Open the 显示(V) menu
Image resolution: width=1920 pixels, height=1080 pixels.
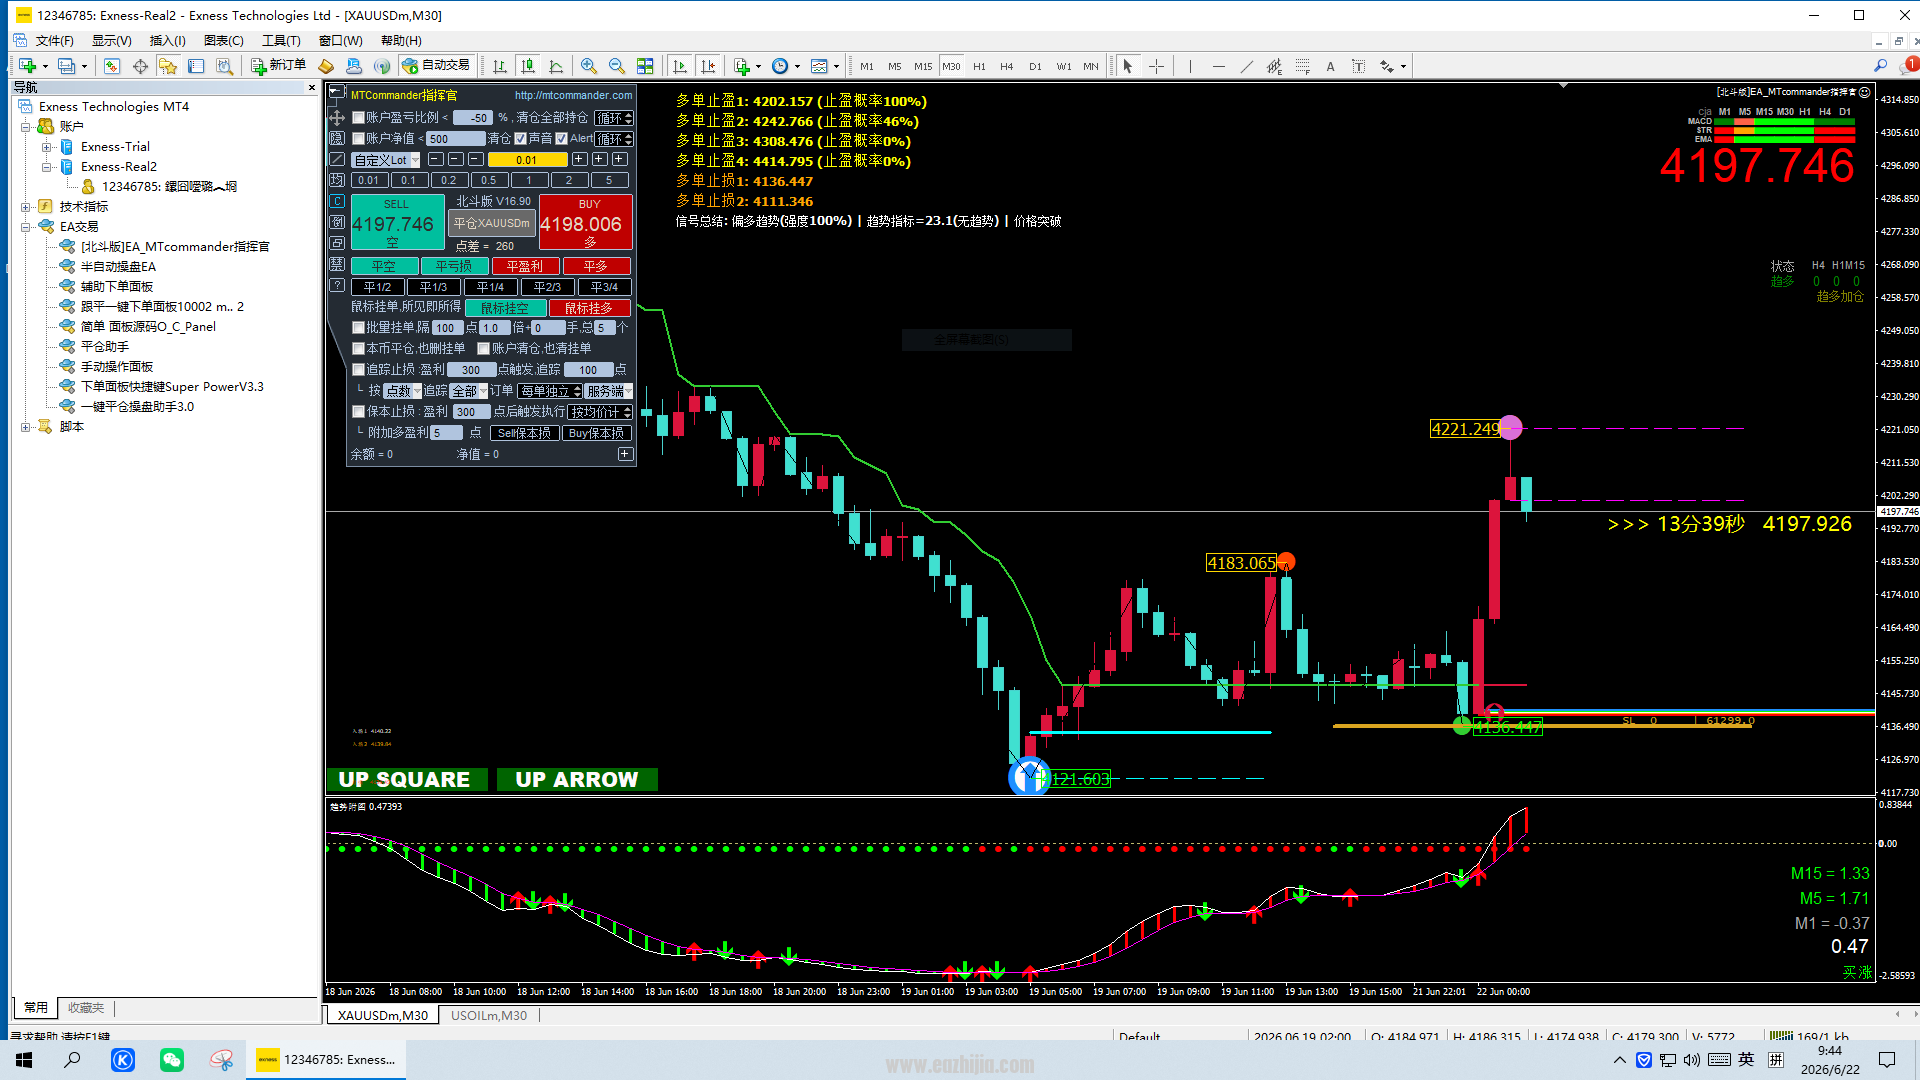click(x=112, y=41)
